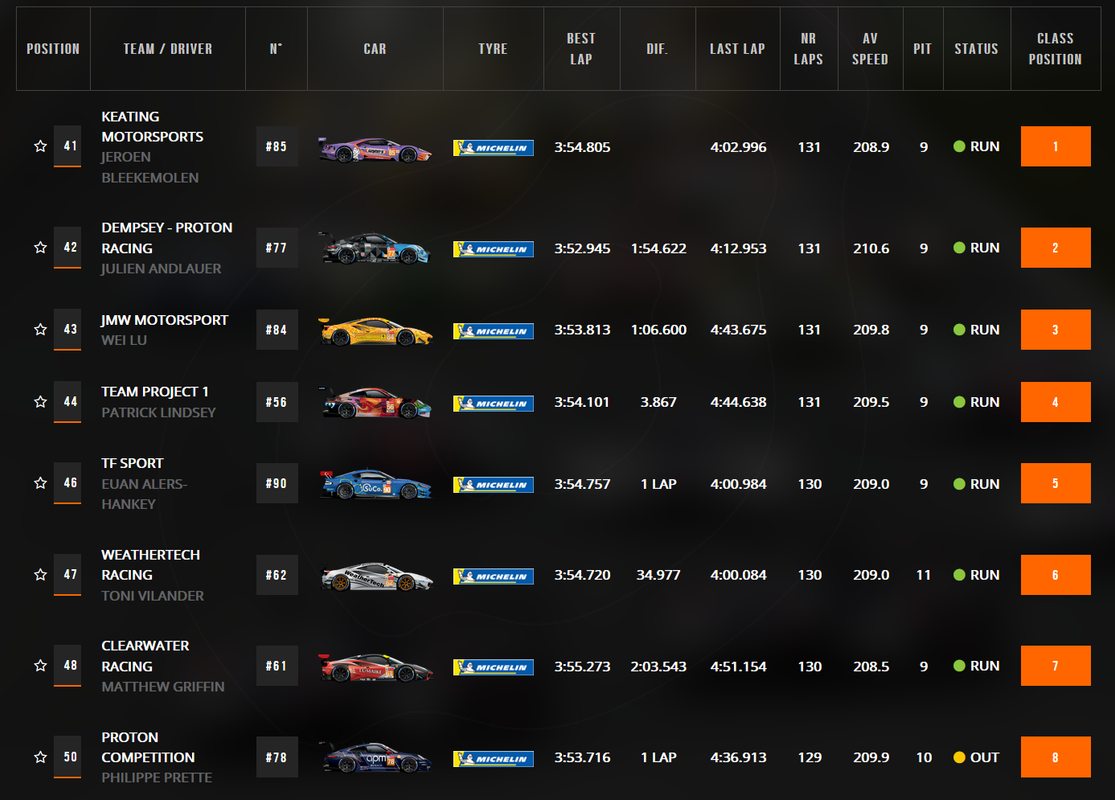View the blue #90 TF Sport car image
This screenshot has width=1115, height=800.
pos(375,484)
